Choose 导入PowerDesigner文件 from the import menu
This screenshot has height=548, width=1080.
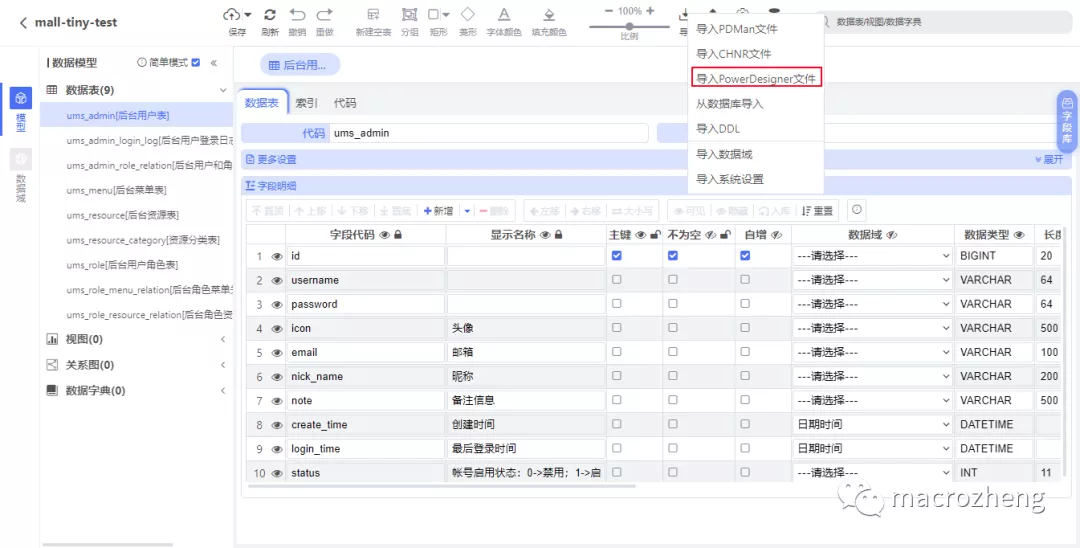tap(756, 79)
